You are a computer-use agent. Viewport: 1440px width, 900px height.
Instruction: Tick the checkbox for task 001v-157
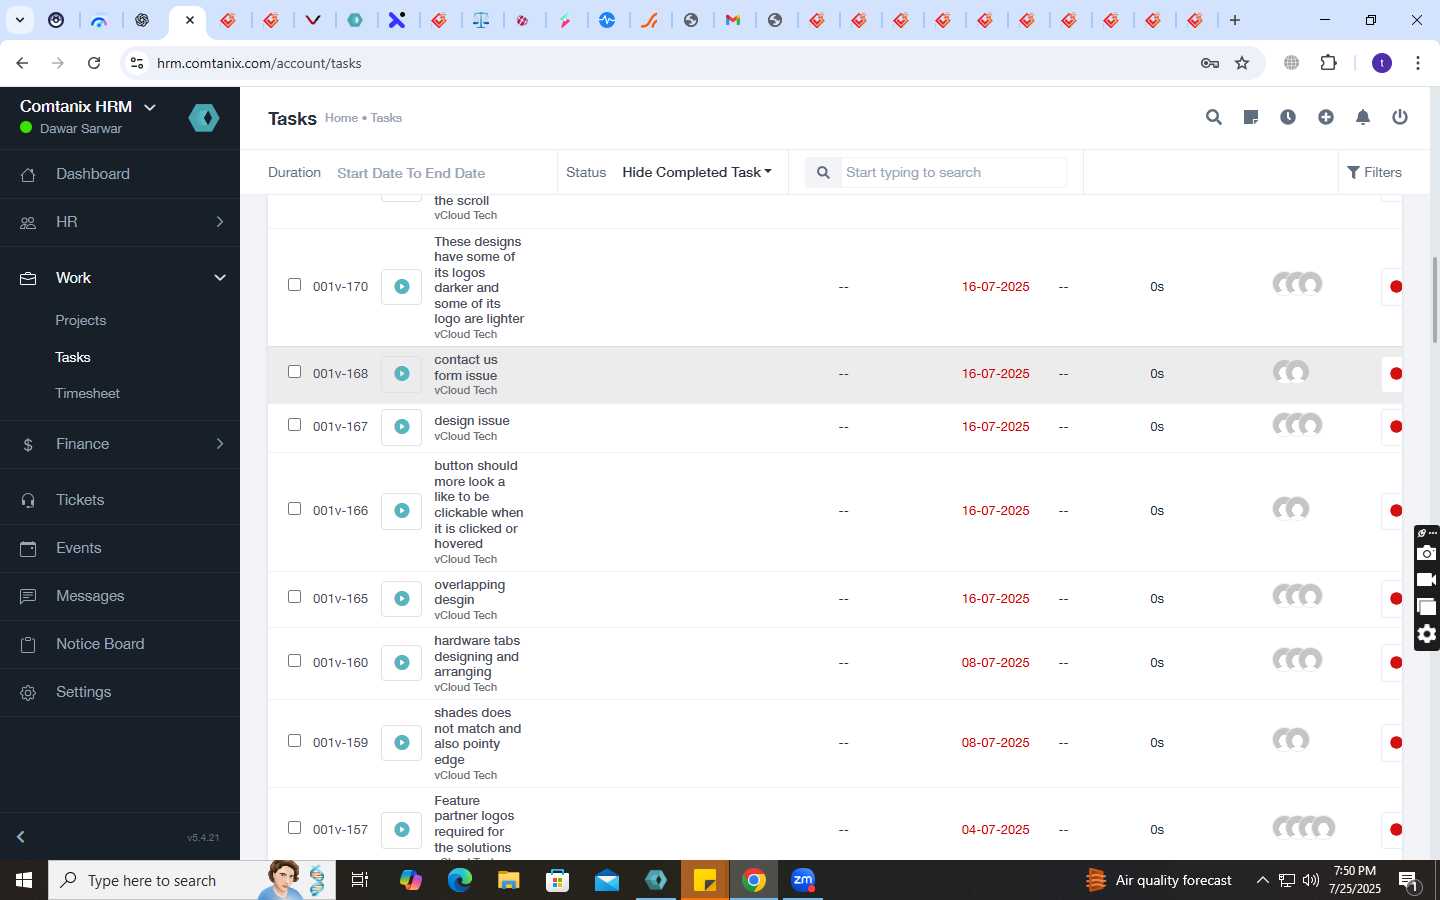tap(294, 828)
